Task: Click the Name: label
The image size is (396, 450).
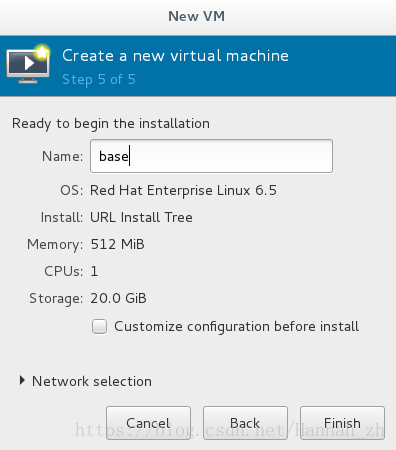Action: click(x=62, y=156)
